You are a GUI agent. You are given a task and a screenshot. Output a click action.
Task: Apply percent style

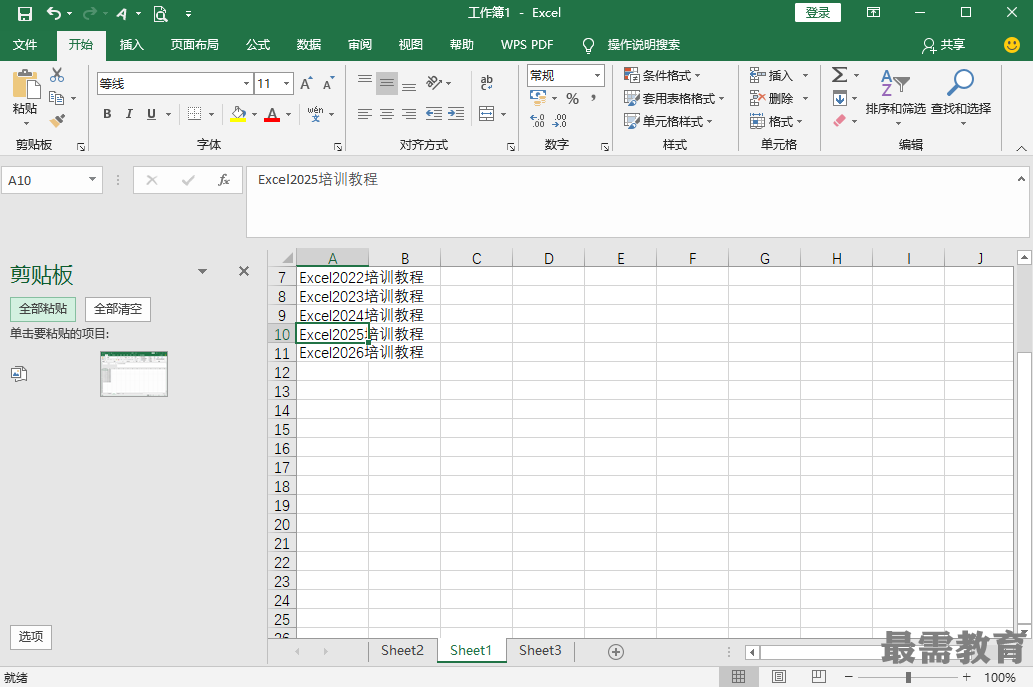point(572,98)
